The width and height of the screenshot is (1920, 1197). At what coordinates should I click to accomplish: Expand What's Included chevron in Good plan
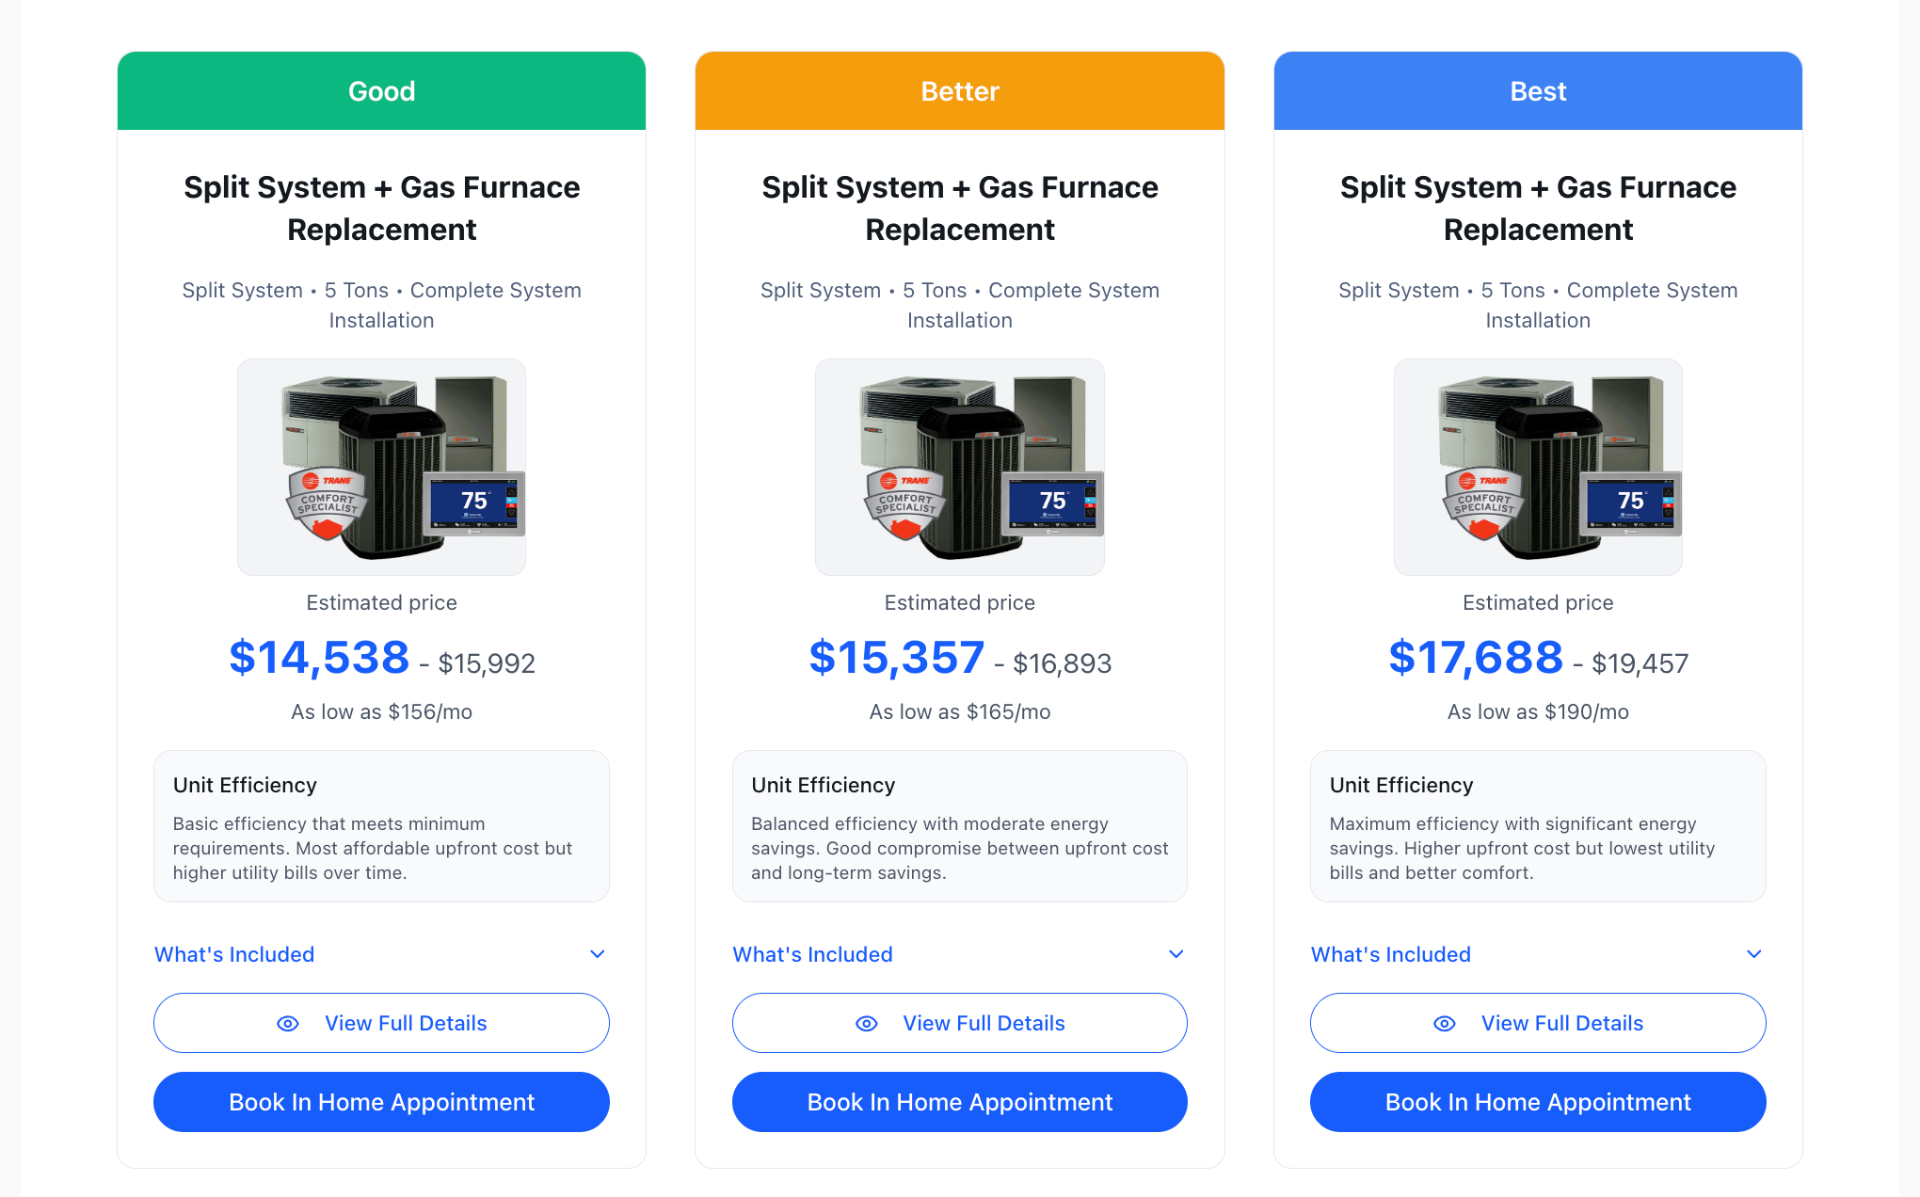coord(597,954)
